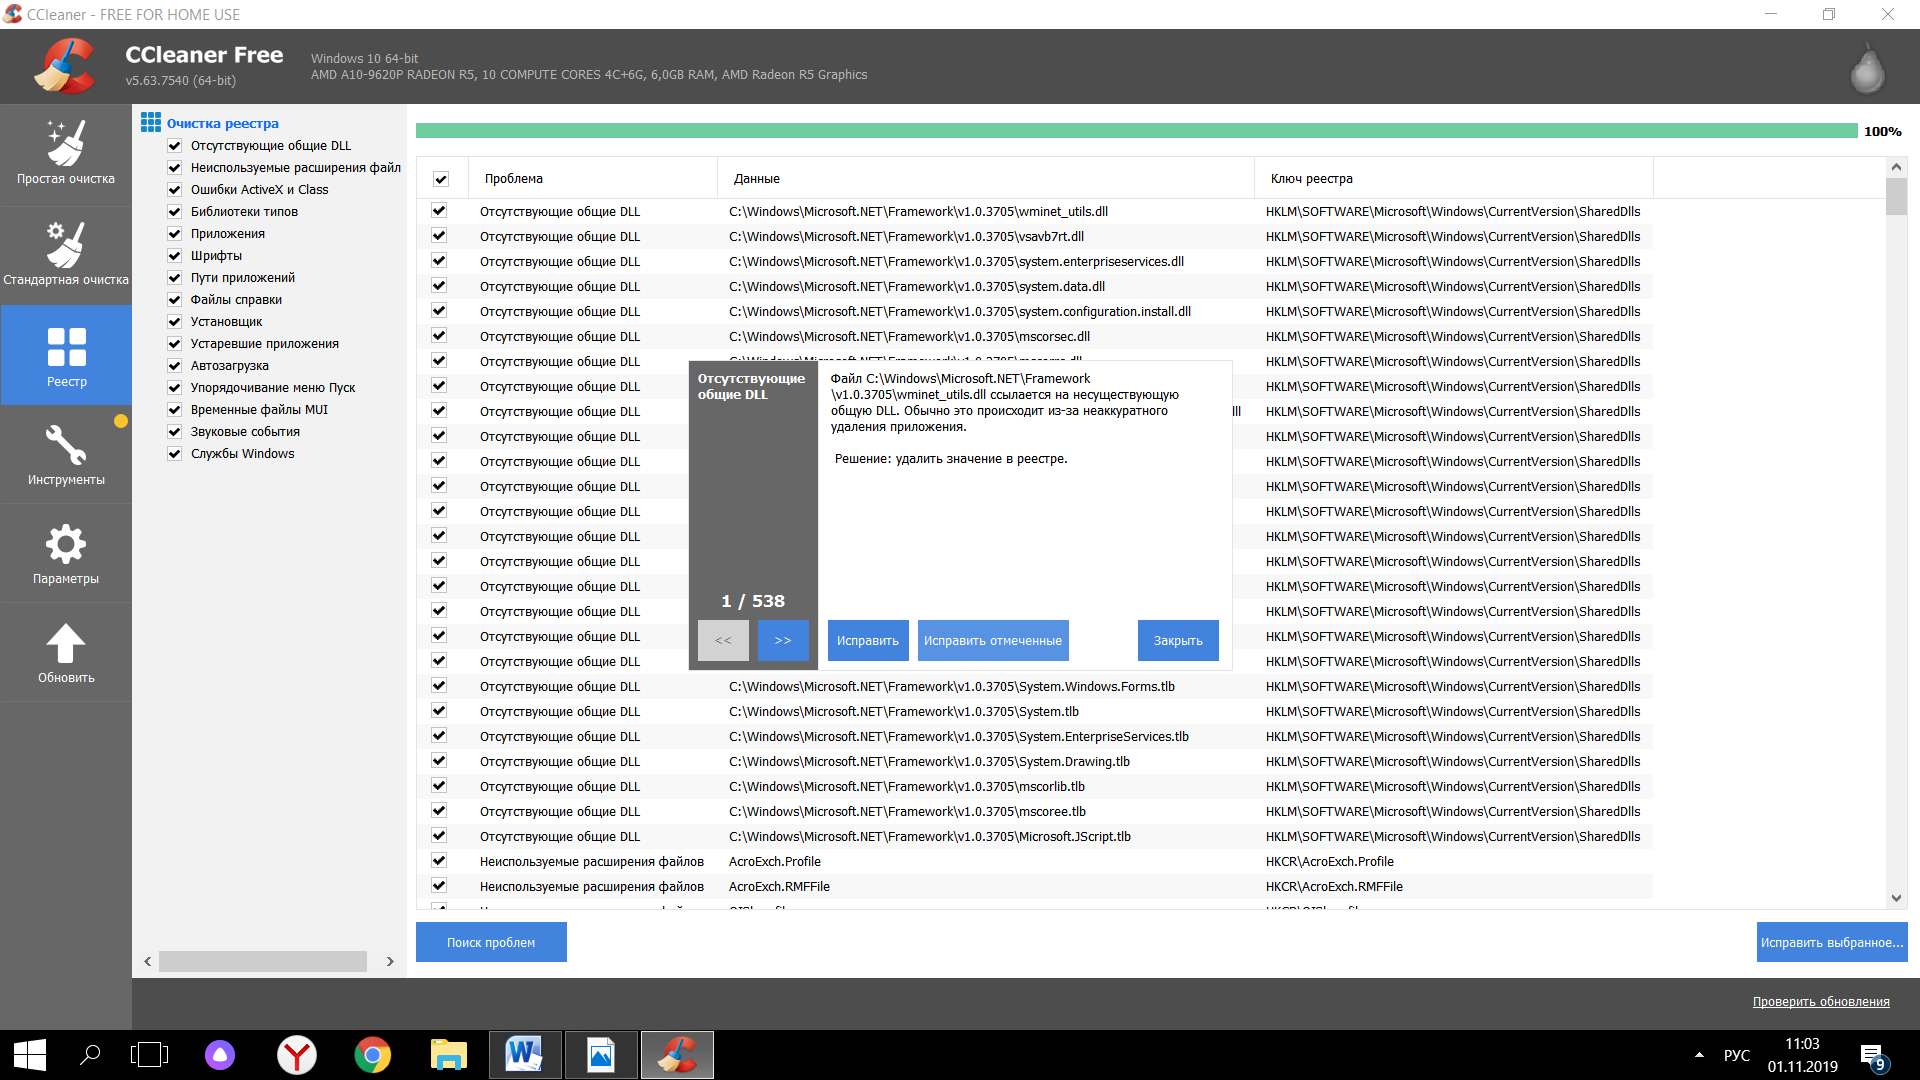1920x1080 pixels.
Task: Click the results list vertical scrollbar thumb
Action: [x=1896, y=196]
